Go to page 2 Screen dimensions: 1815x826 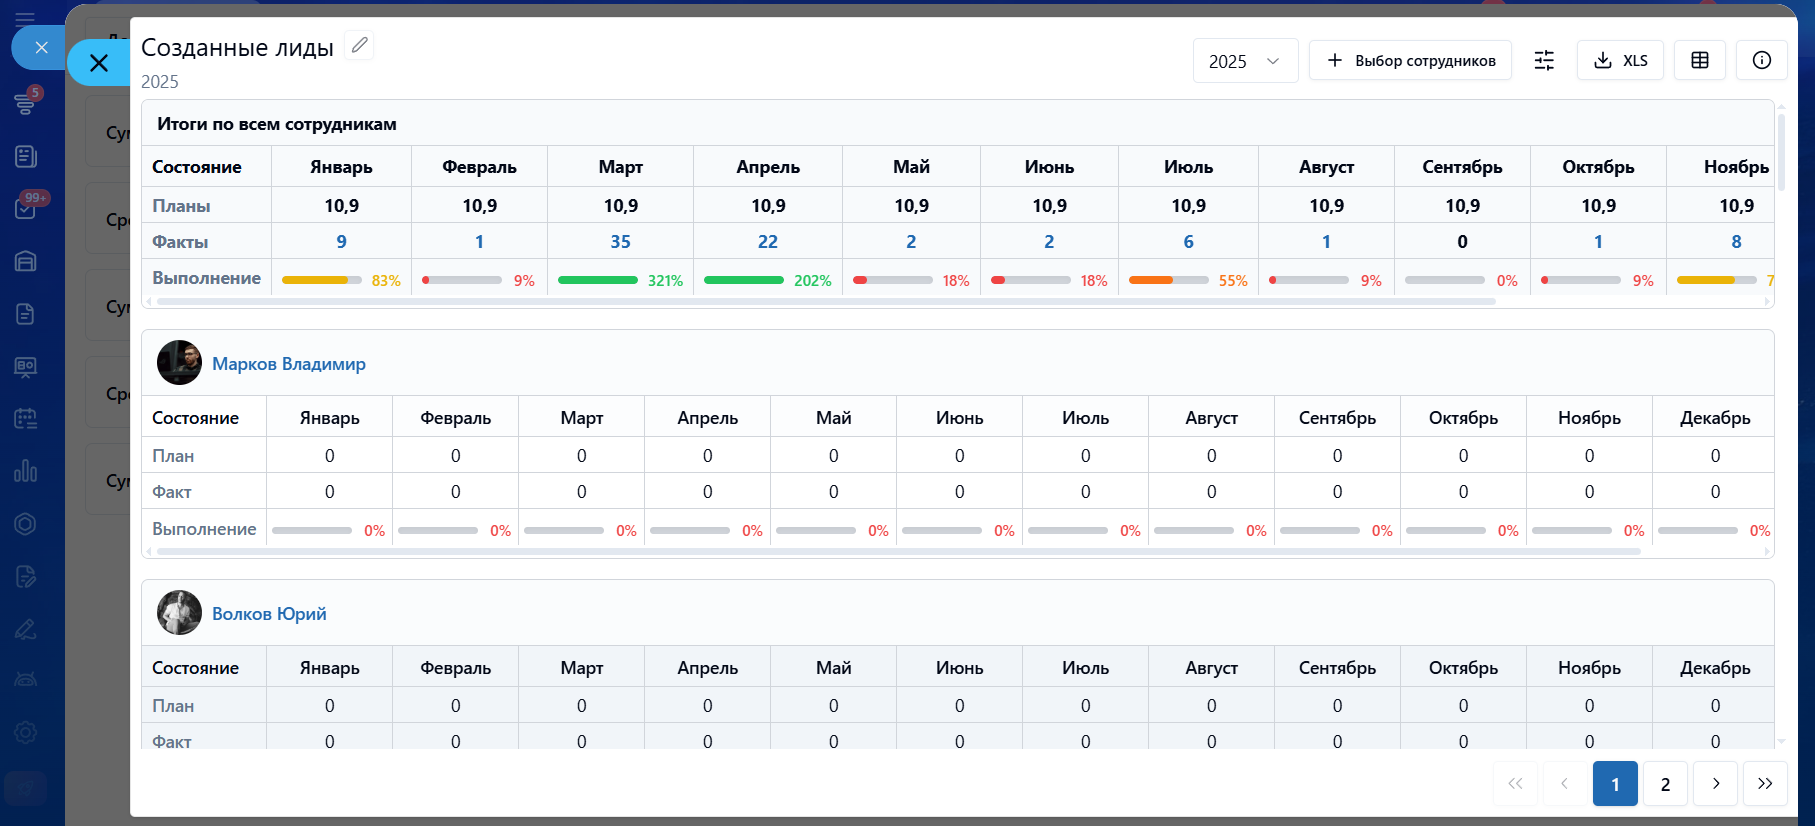1665,784
